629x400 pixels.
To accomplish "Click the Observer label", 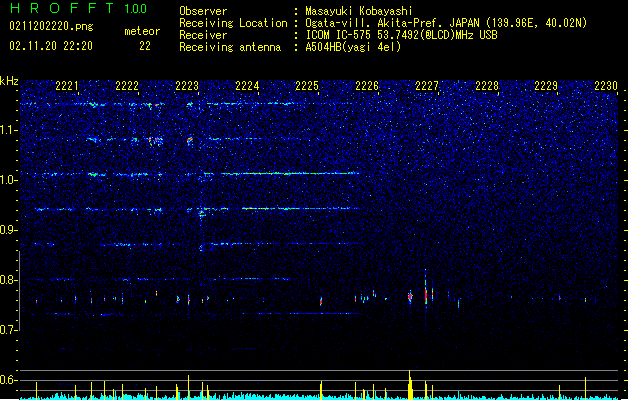I will [203, 11].
